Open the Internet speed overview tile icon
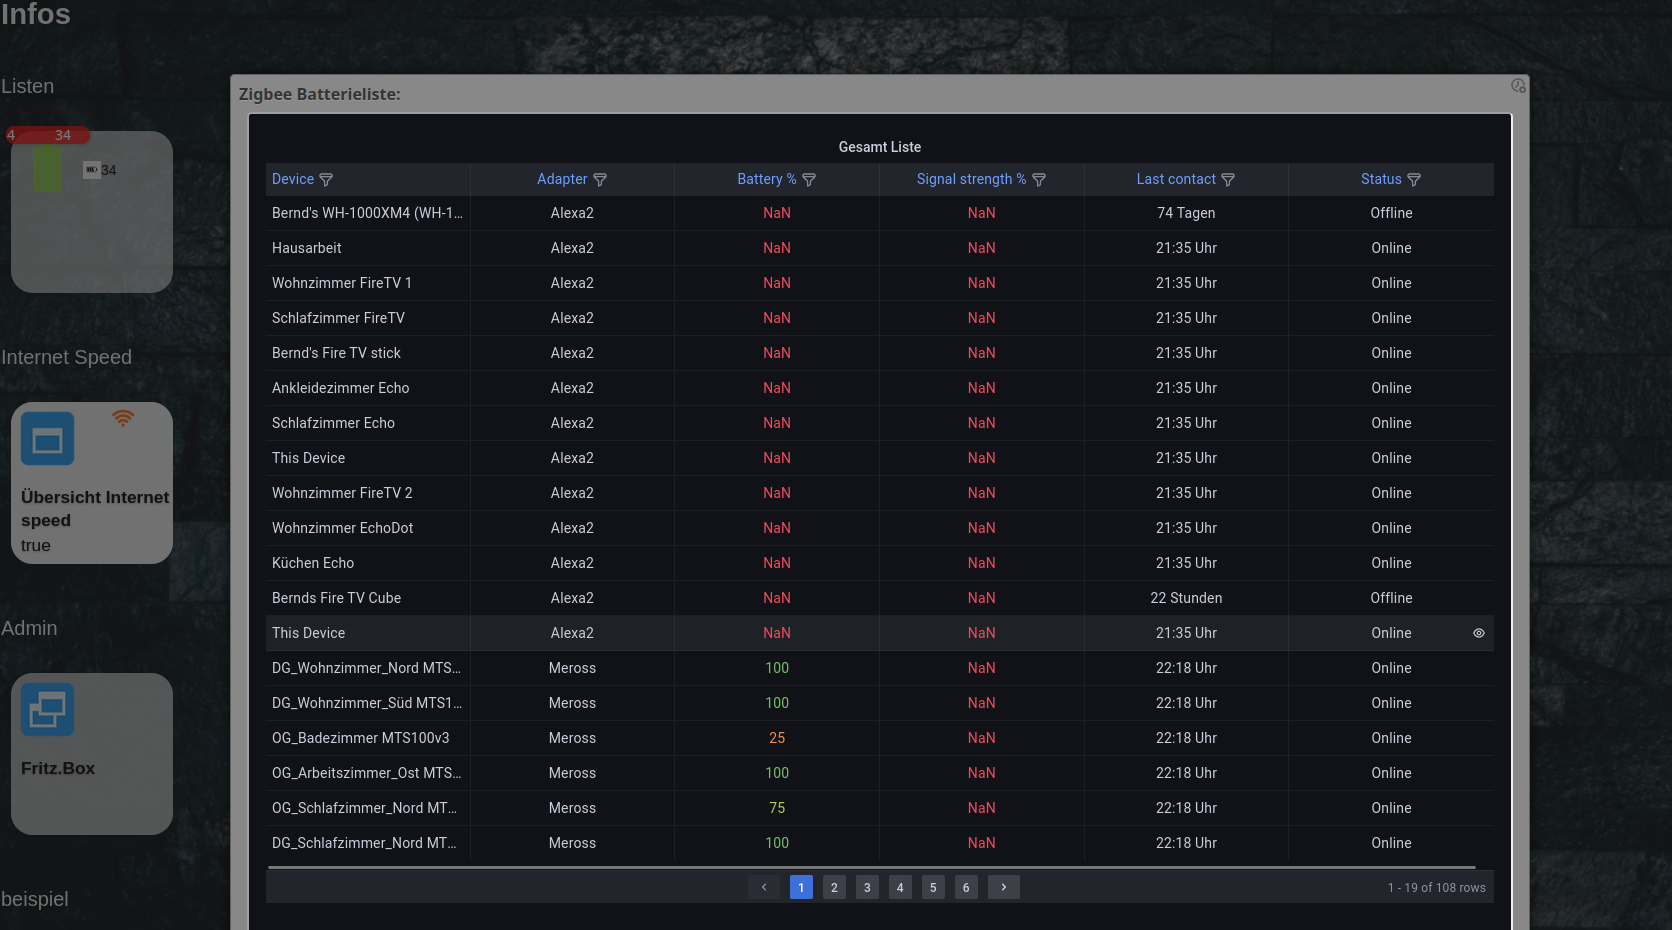Image resolution: width=1672 pixels, height=930 pixels. tap(48, 439)
